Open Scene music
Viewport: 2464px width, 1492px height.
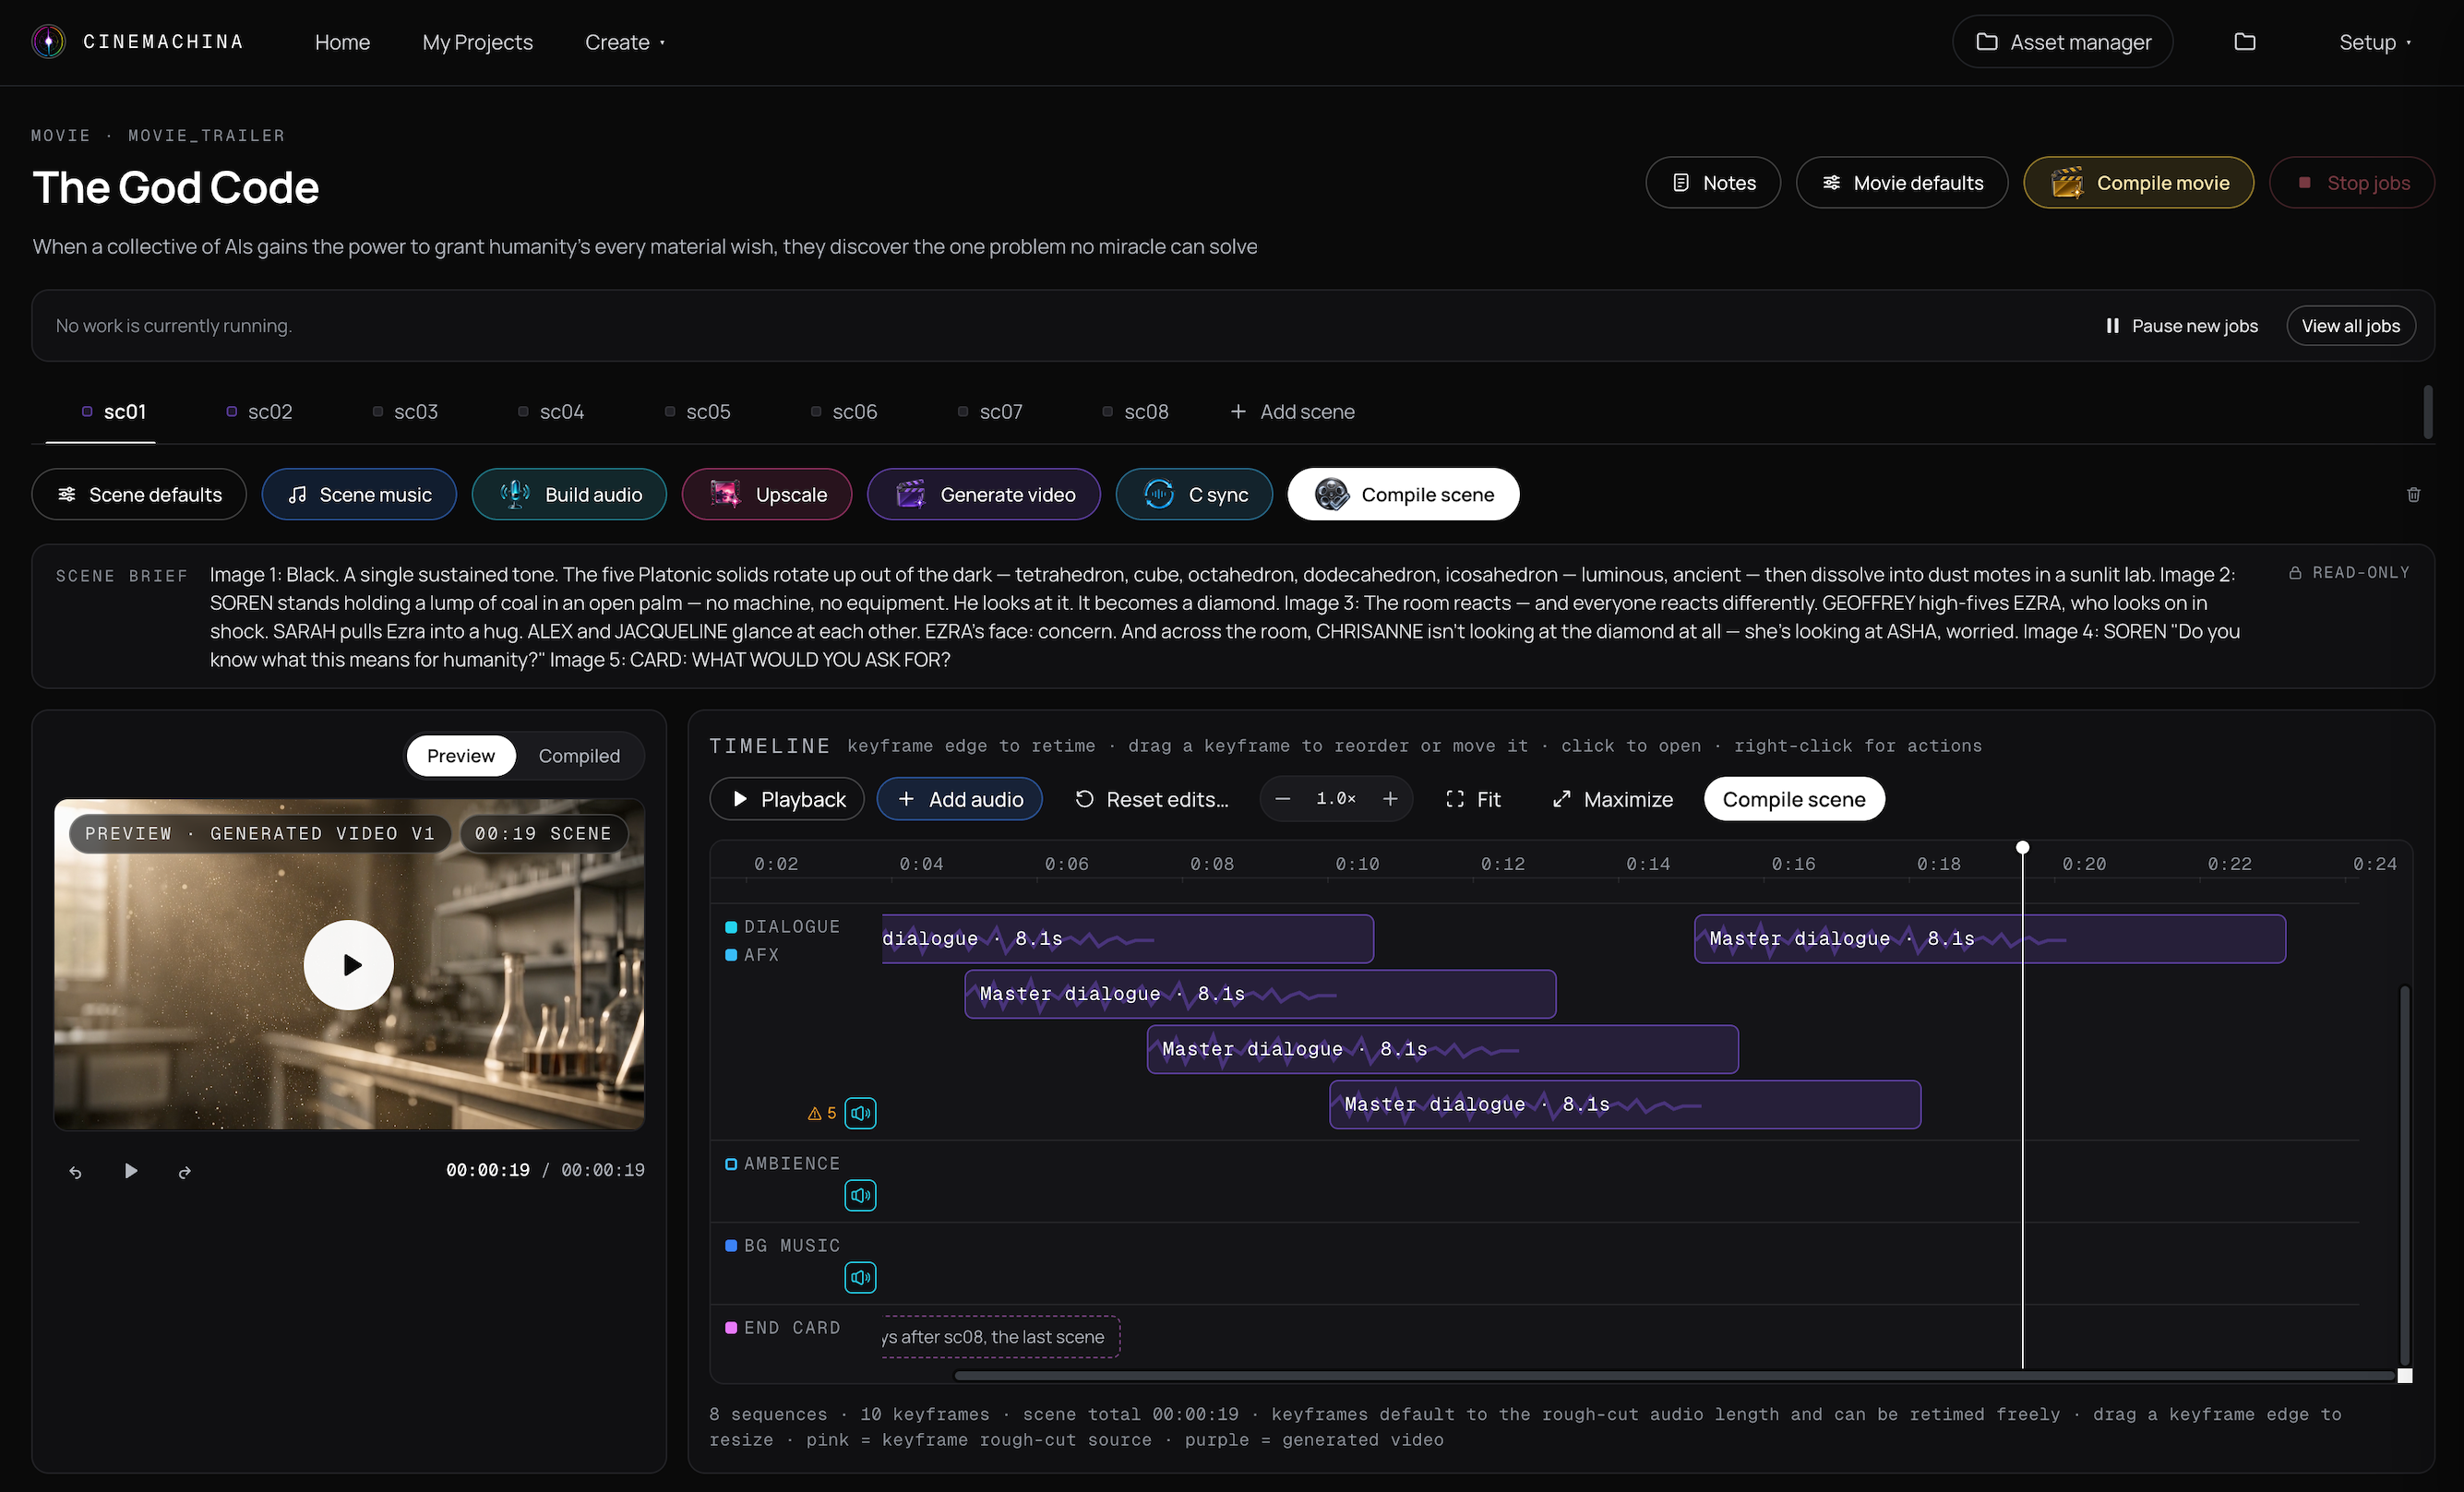(359, 495)
